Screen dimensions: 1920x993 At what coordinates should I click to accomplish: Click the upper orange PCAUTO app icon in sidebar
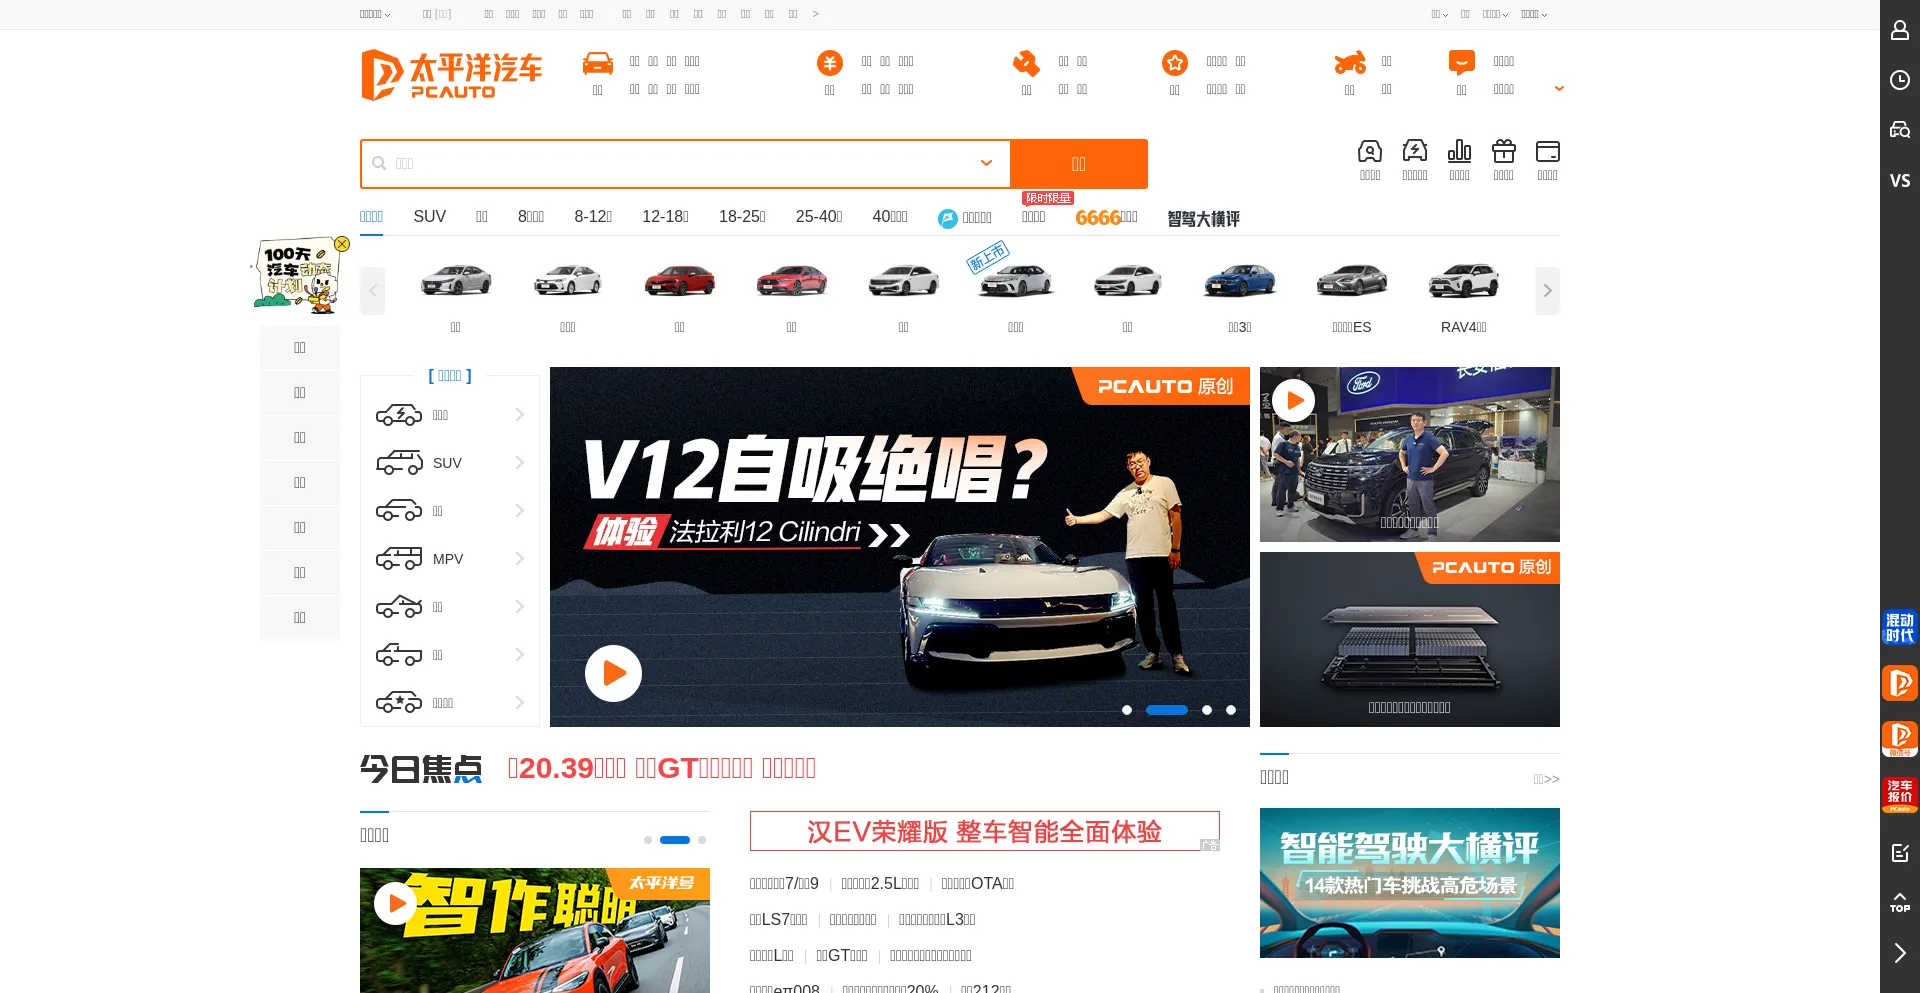coord(1899,683)
